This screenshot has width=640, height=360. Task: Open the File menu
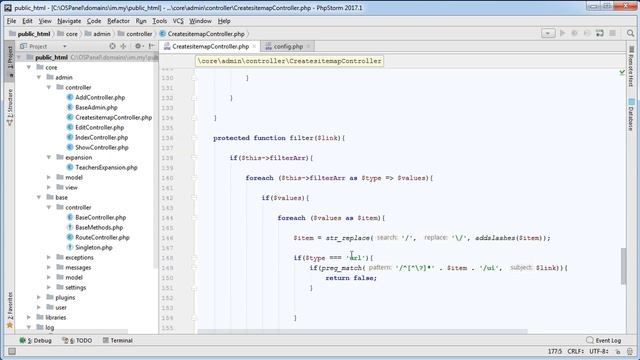click(11, 21)
